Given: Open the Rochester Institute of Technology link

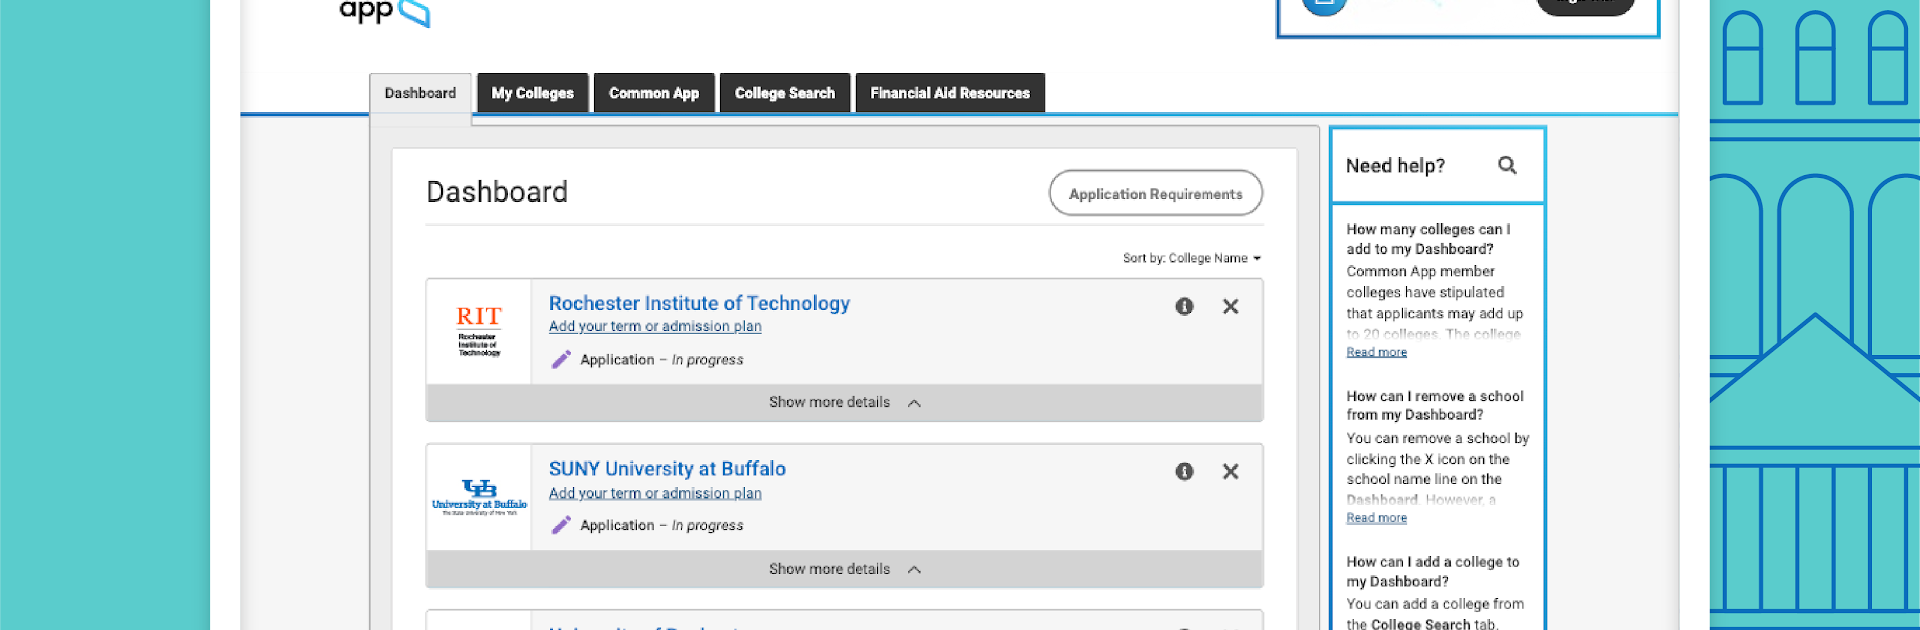Looking at the screenshot, I should tap(699, 303).
